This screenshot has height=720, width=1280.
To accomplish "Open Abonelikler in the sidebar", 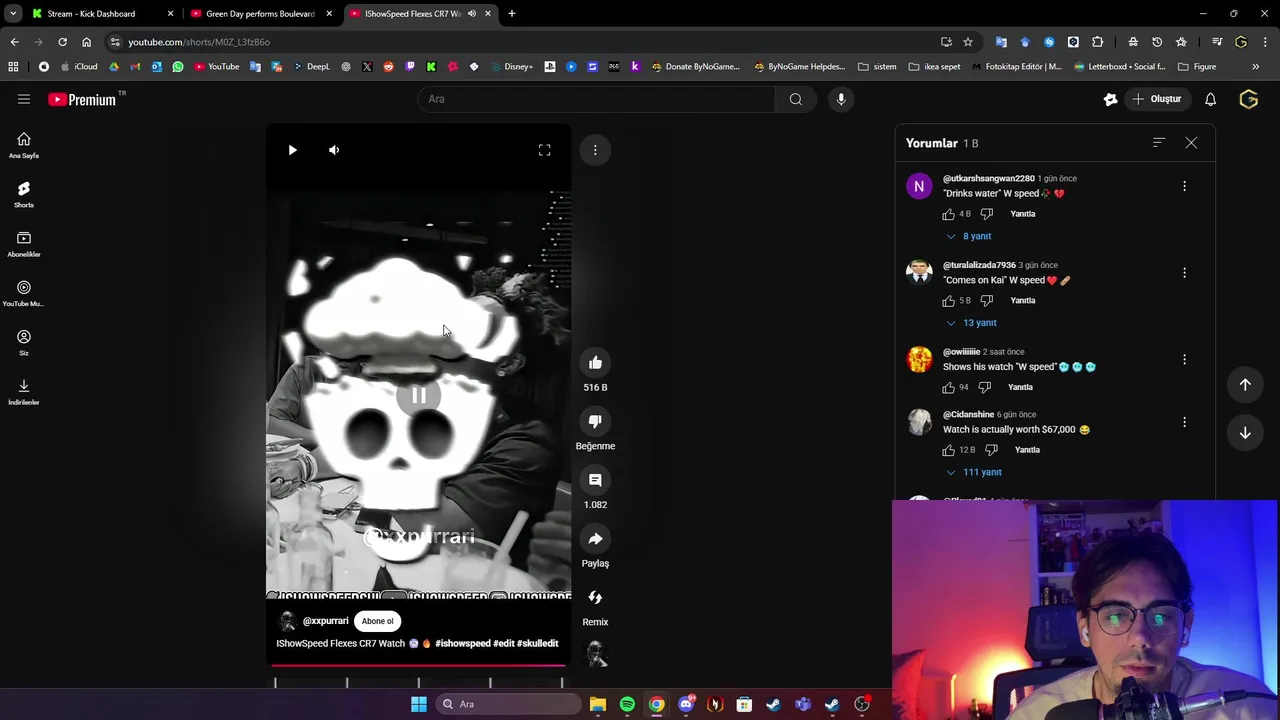I will click(x=24, y=244).
